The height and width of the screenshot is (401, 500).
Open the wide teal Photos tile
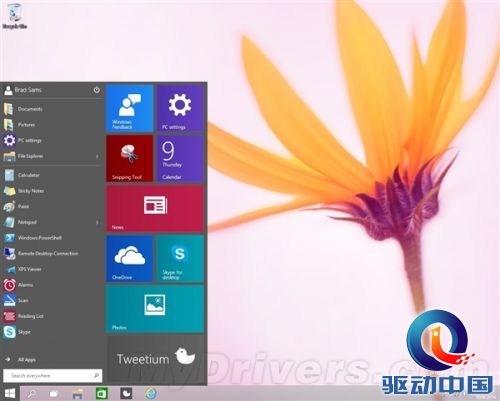tap(155, 309)
